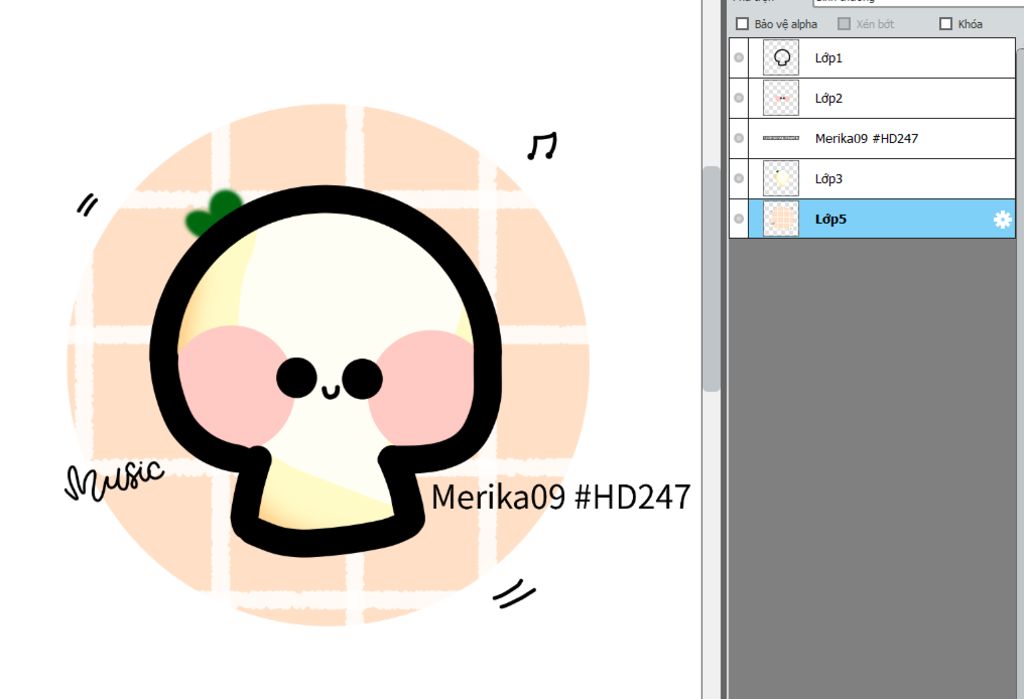Select layer named Lớp3
Viewport: 1024px width, 699px height.
coord(828,179)
